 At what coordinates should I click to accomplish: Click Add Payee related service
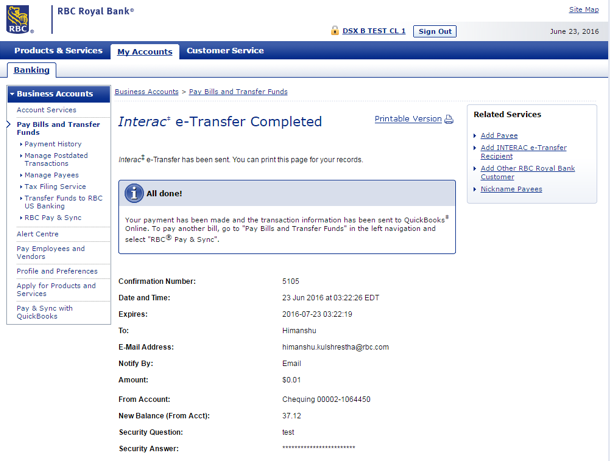click(x=499, y=135)
